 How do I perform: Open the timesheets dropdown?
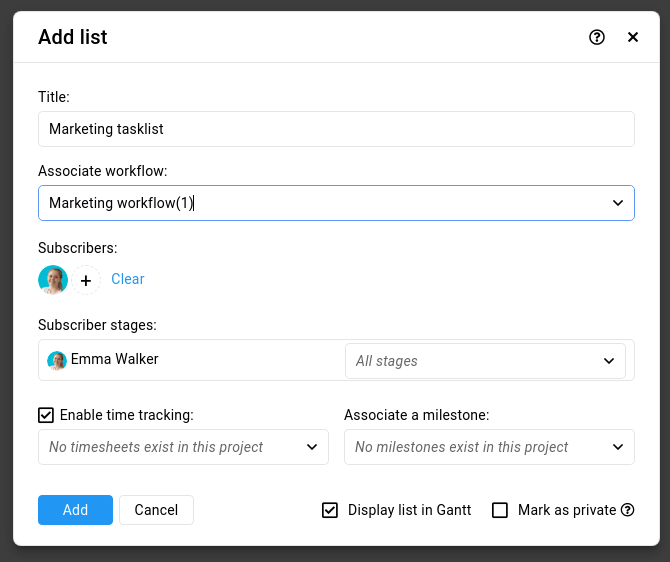pyautogui.click(x=183, y=447)
